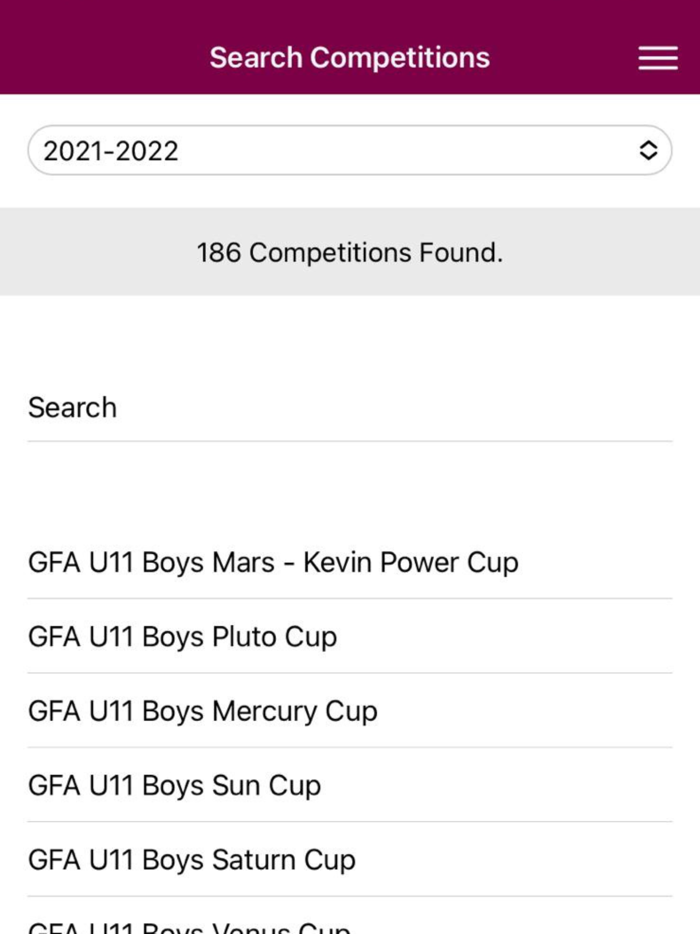The height and width of the screenshot is (934, 700).
Task: Open the hamburger menu icon
Action: 657,58
